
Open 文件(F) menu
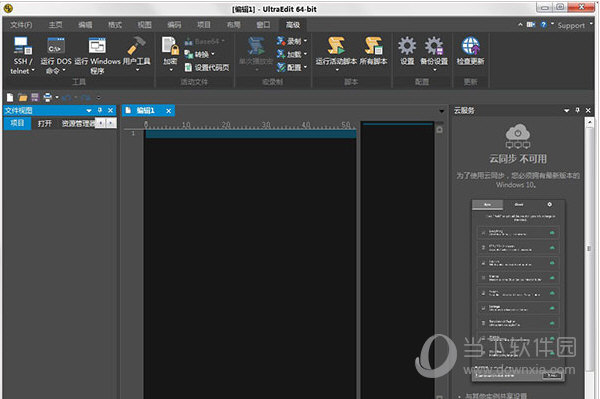[x=21, y=25]
